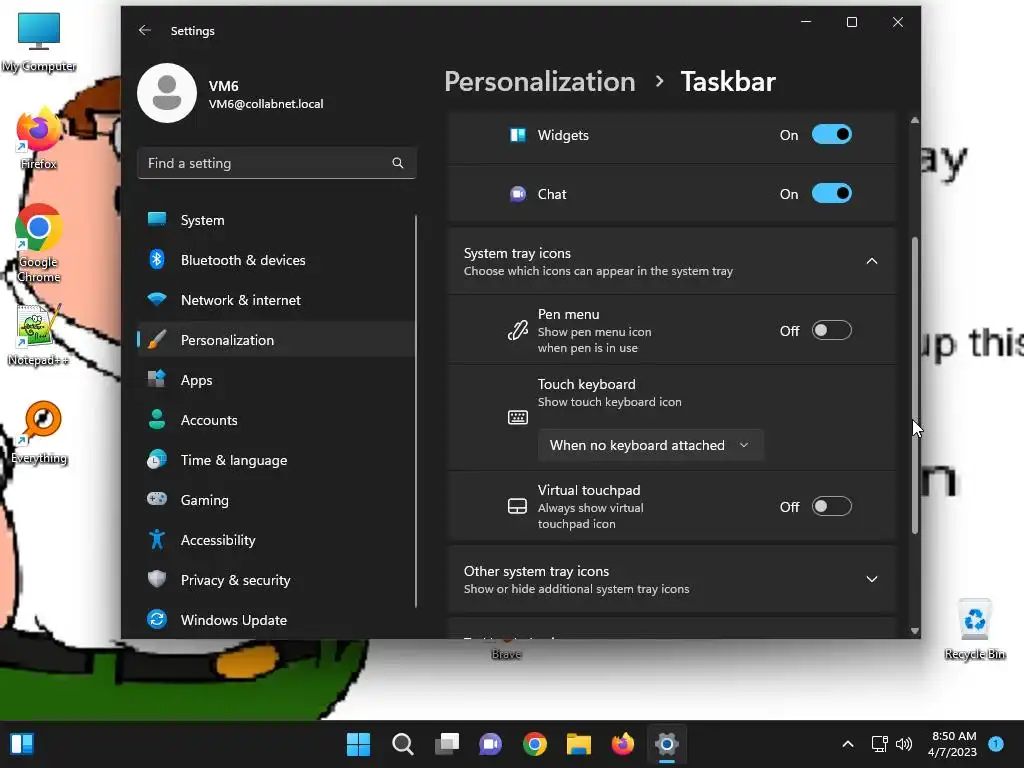1024x768 pixels.
Task: Click the settings page vertical scrollbar thumb
Action: pos(915,385)
